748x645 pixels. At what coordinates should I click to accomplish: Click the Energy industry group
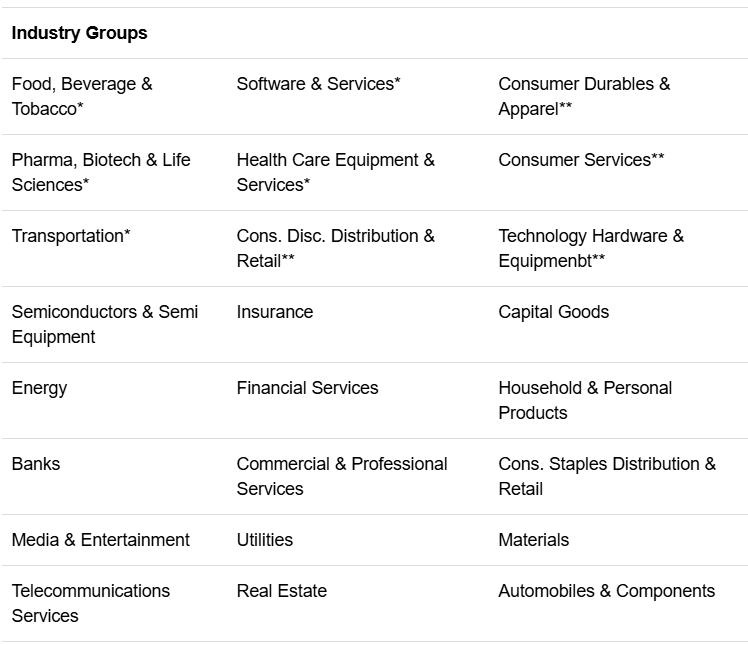click(x=39, y=388)
